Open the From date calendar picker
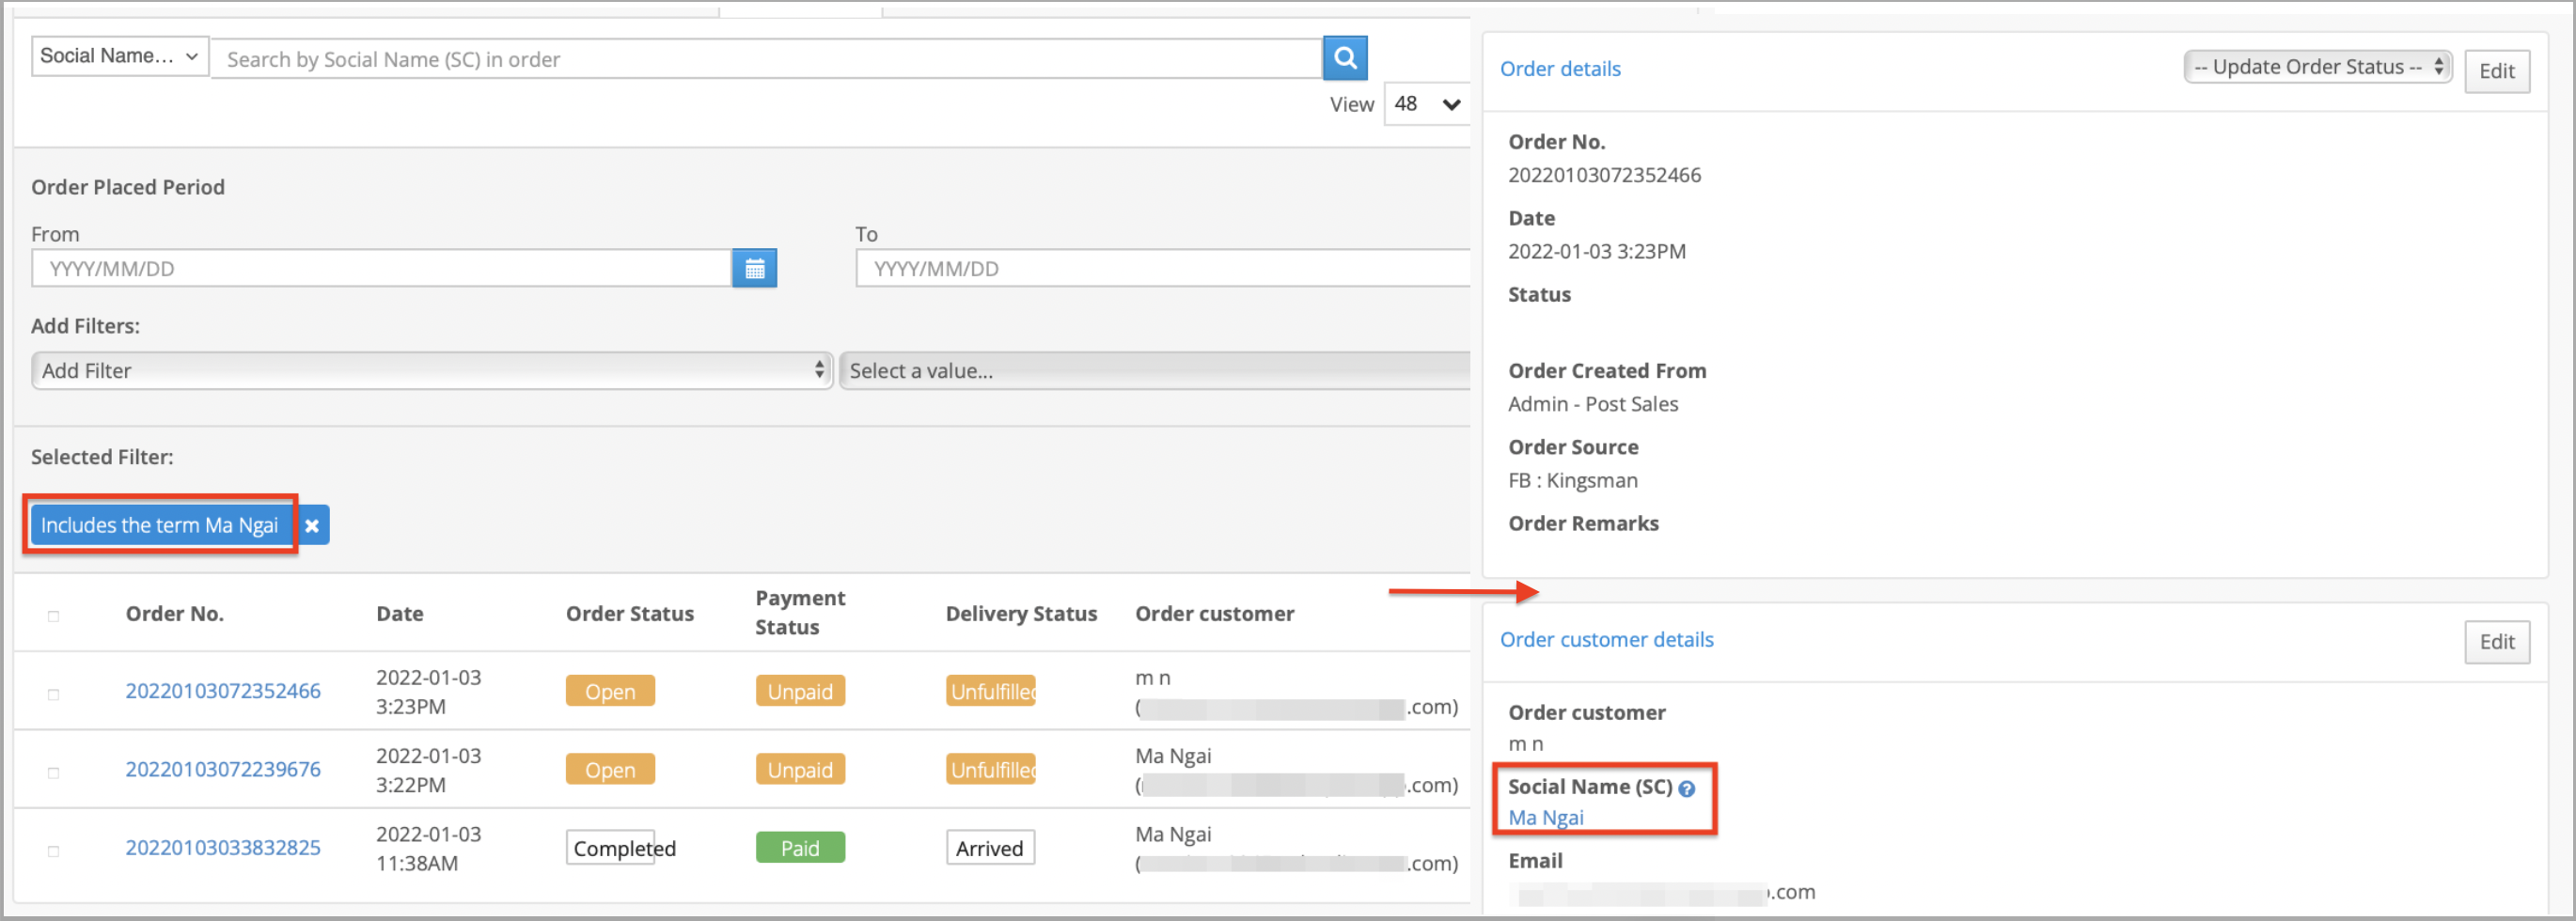The image size is (2576, 921). pos(754,268)
